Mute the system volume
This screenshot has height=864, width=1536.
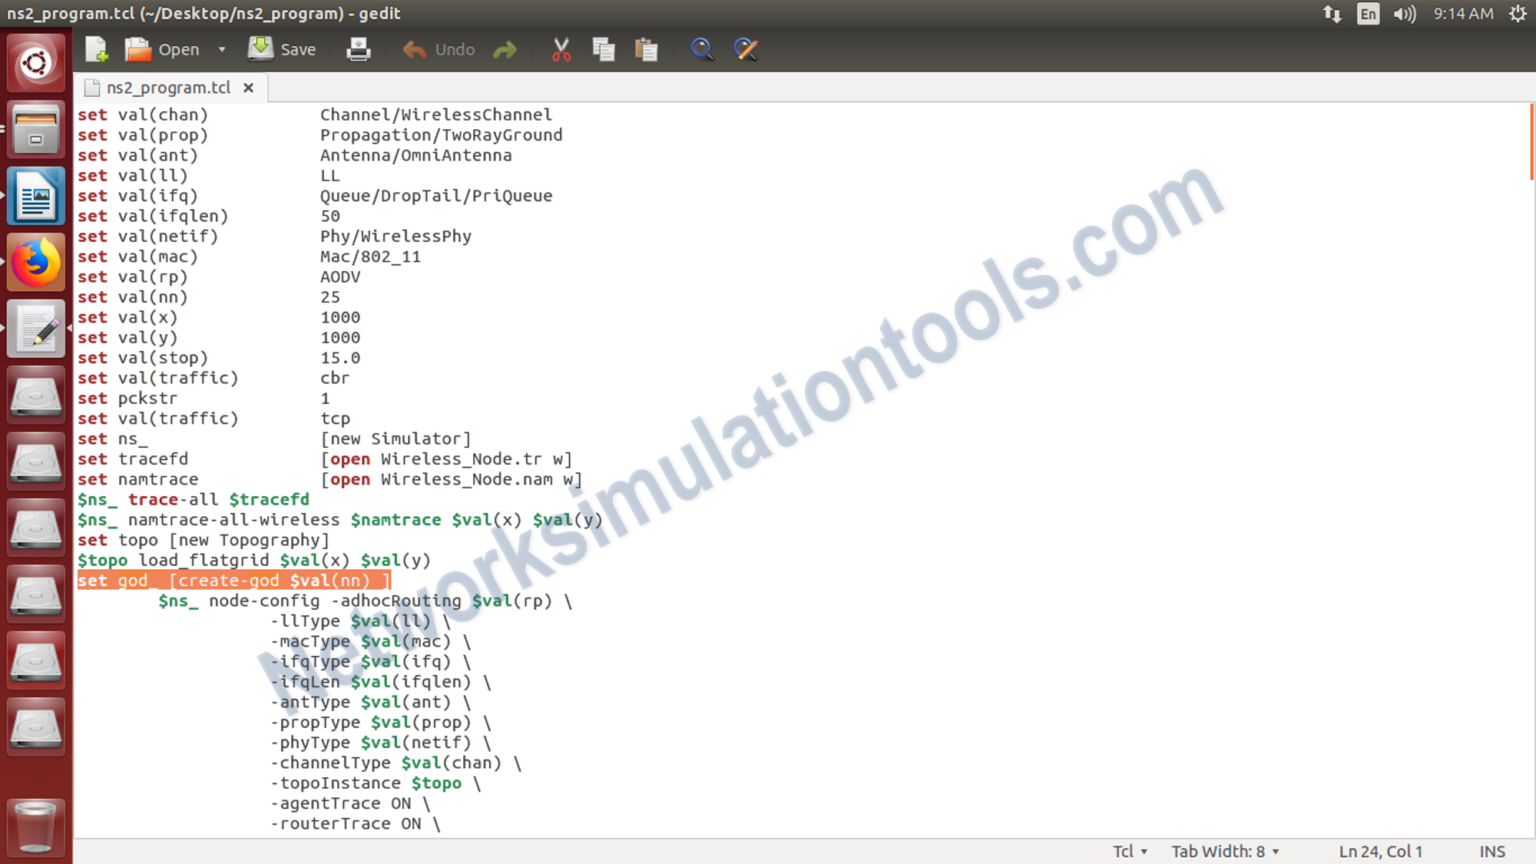1404,14
